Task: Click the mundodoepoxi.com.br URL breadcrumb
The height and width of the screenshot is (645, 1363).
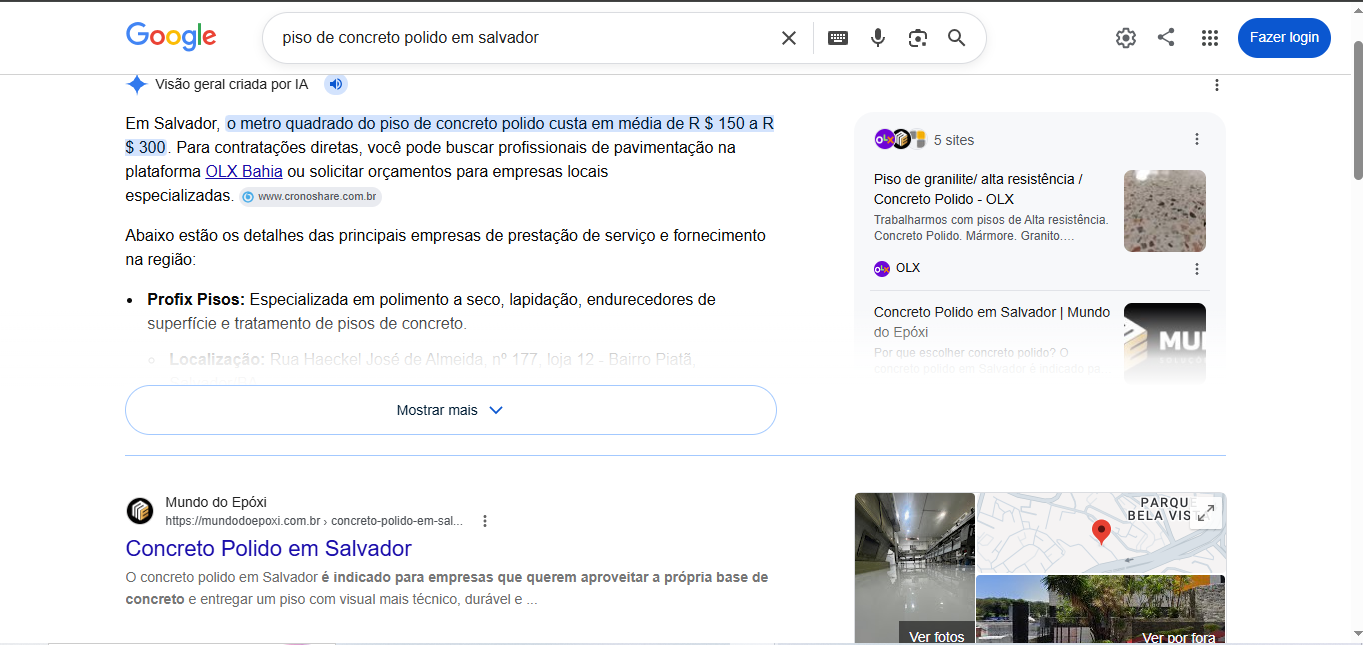Action: 314,521
